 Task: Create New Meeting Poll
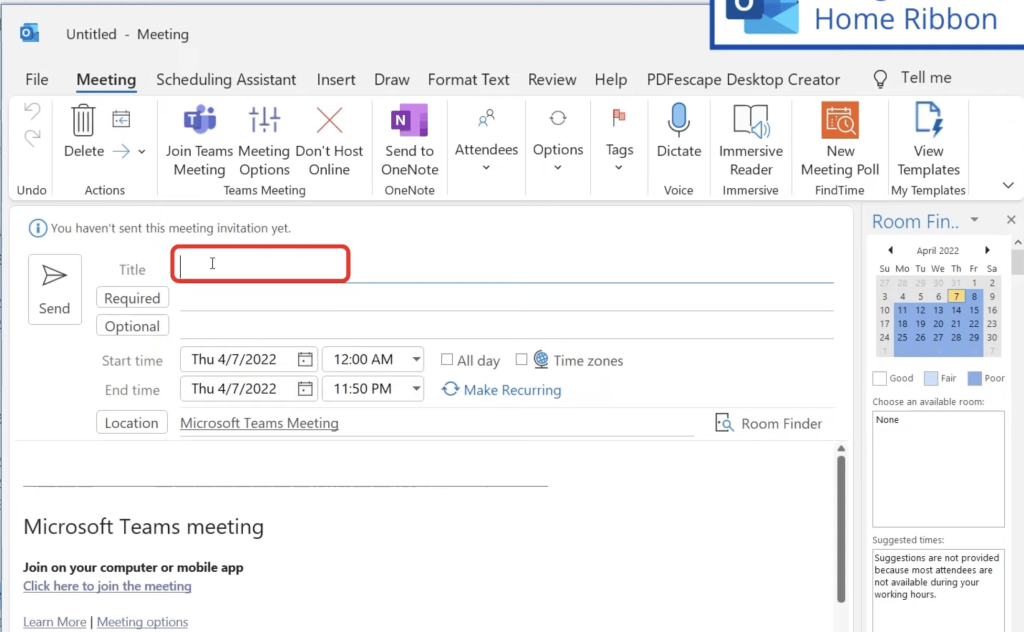840,140
